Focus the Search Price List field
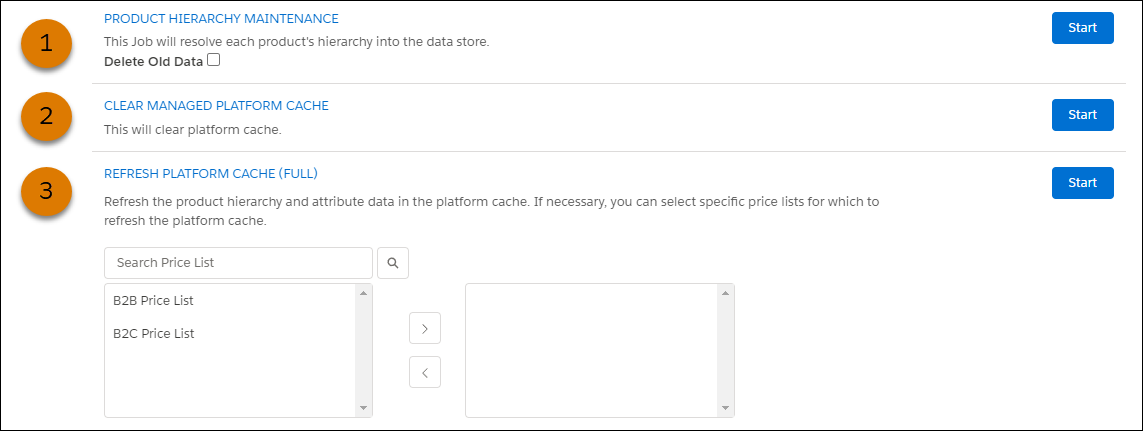1143x431 pixels. tap(238, 263)
